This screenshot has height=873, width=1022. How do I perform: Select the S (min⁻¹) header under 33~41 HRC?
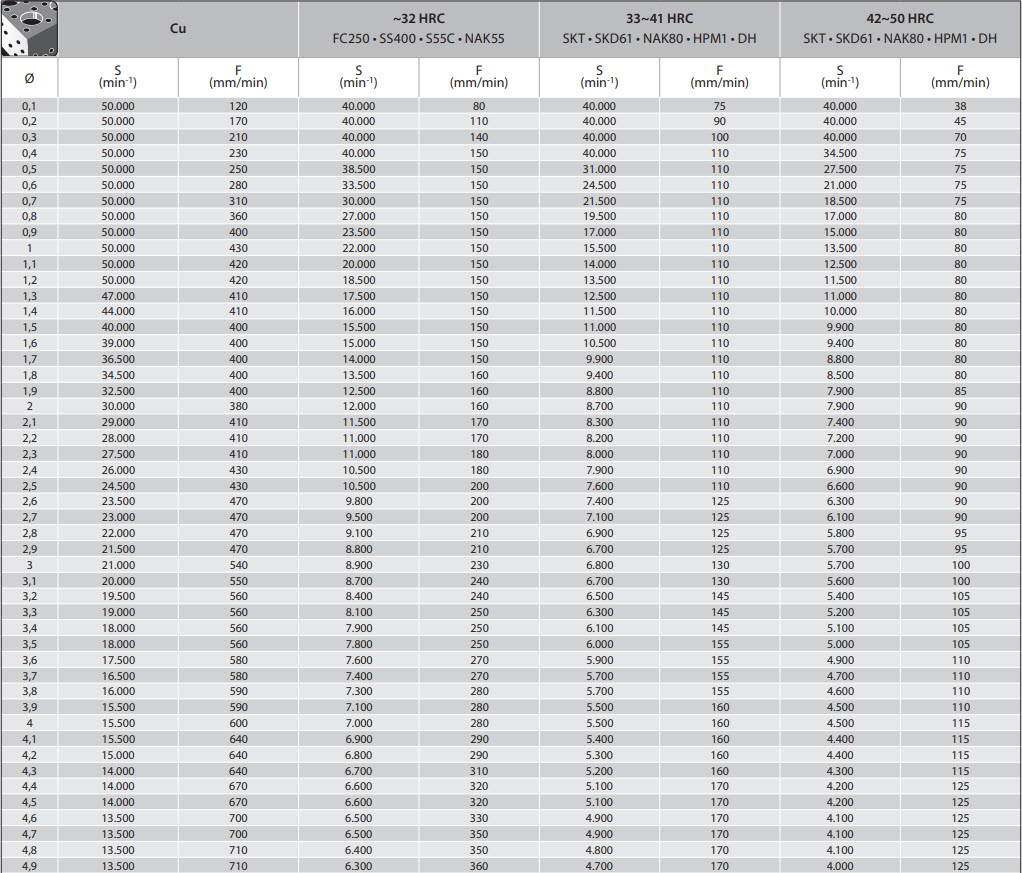click(x=599, y=77)
